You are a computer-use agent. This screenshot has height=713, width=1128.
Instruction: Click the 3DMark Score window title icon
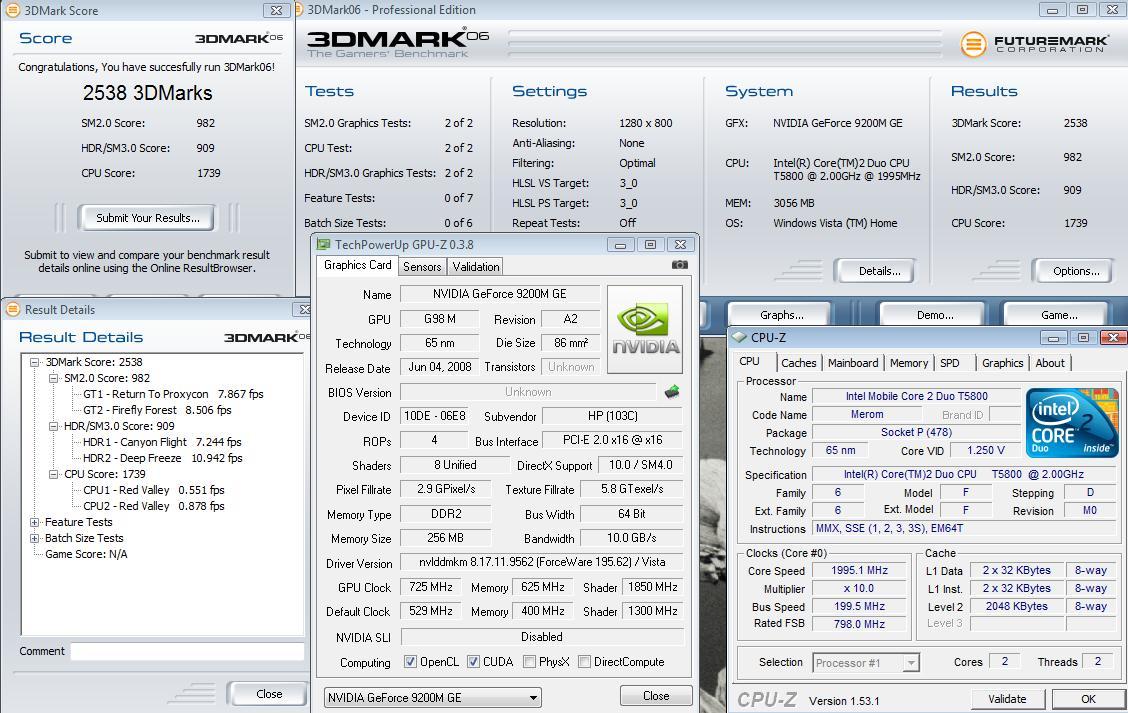12,10
